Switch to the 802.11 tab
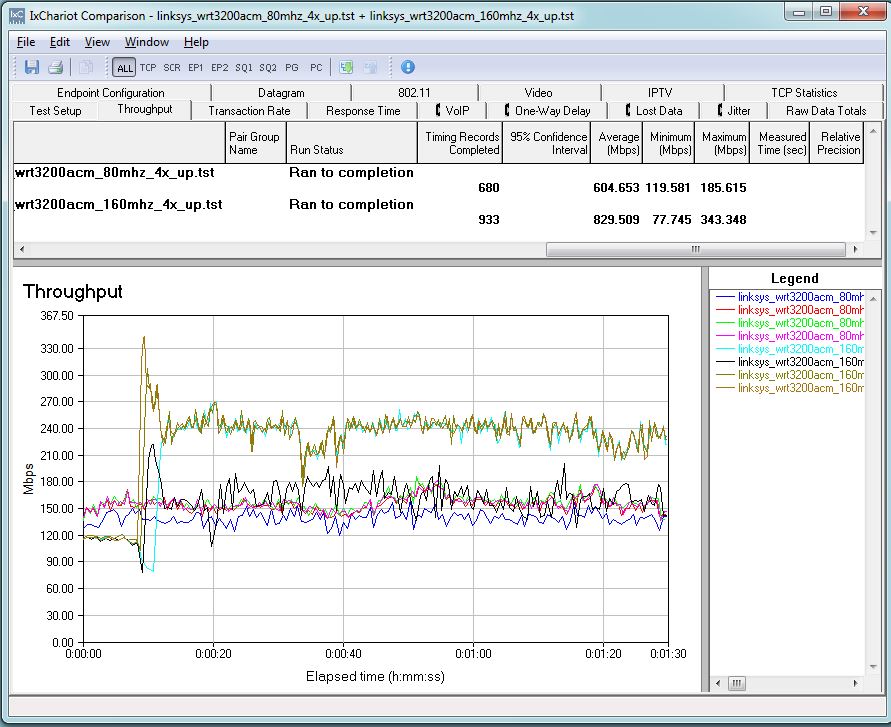 tap(414, 93)
